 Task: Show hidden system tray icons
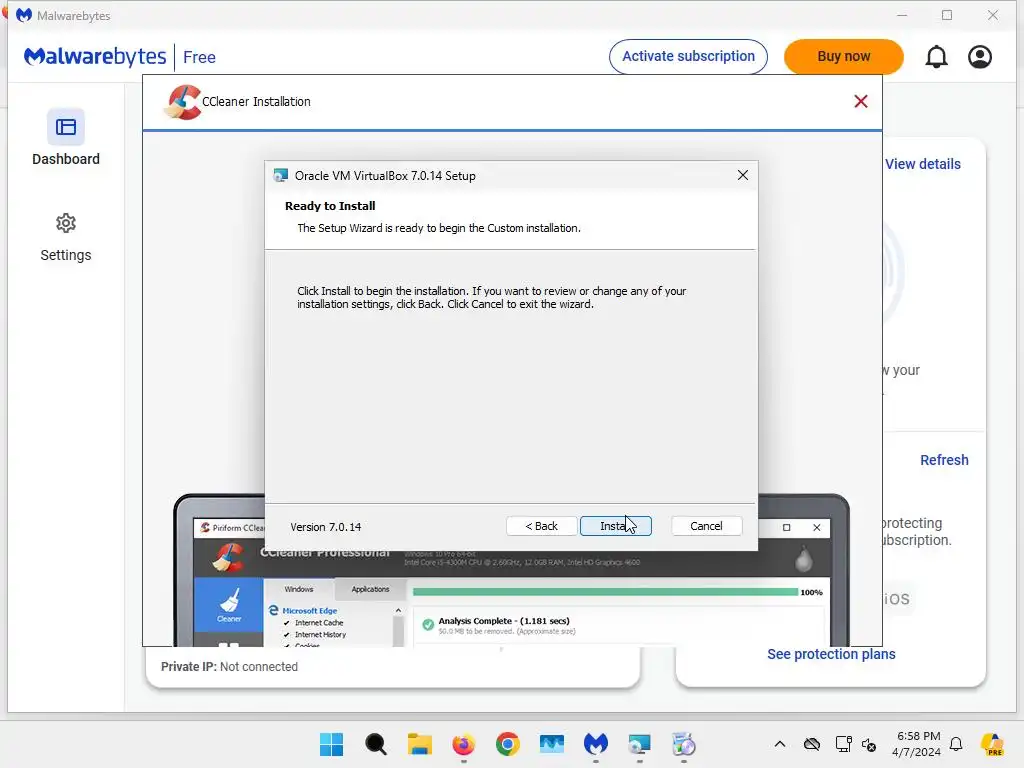pos(780,744)
